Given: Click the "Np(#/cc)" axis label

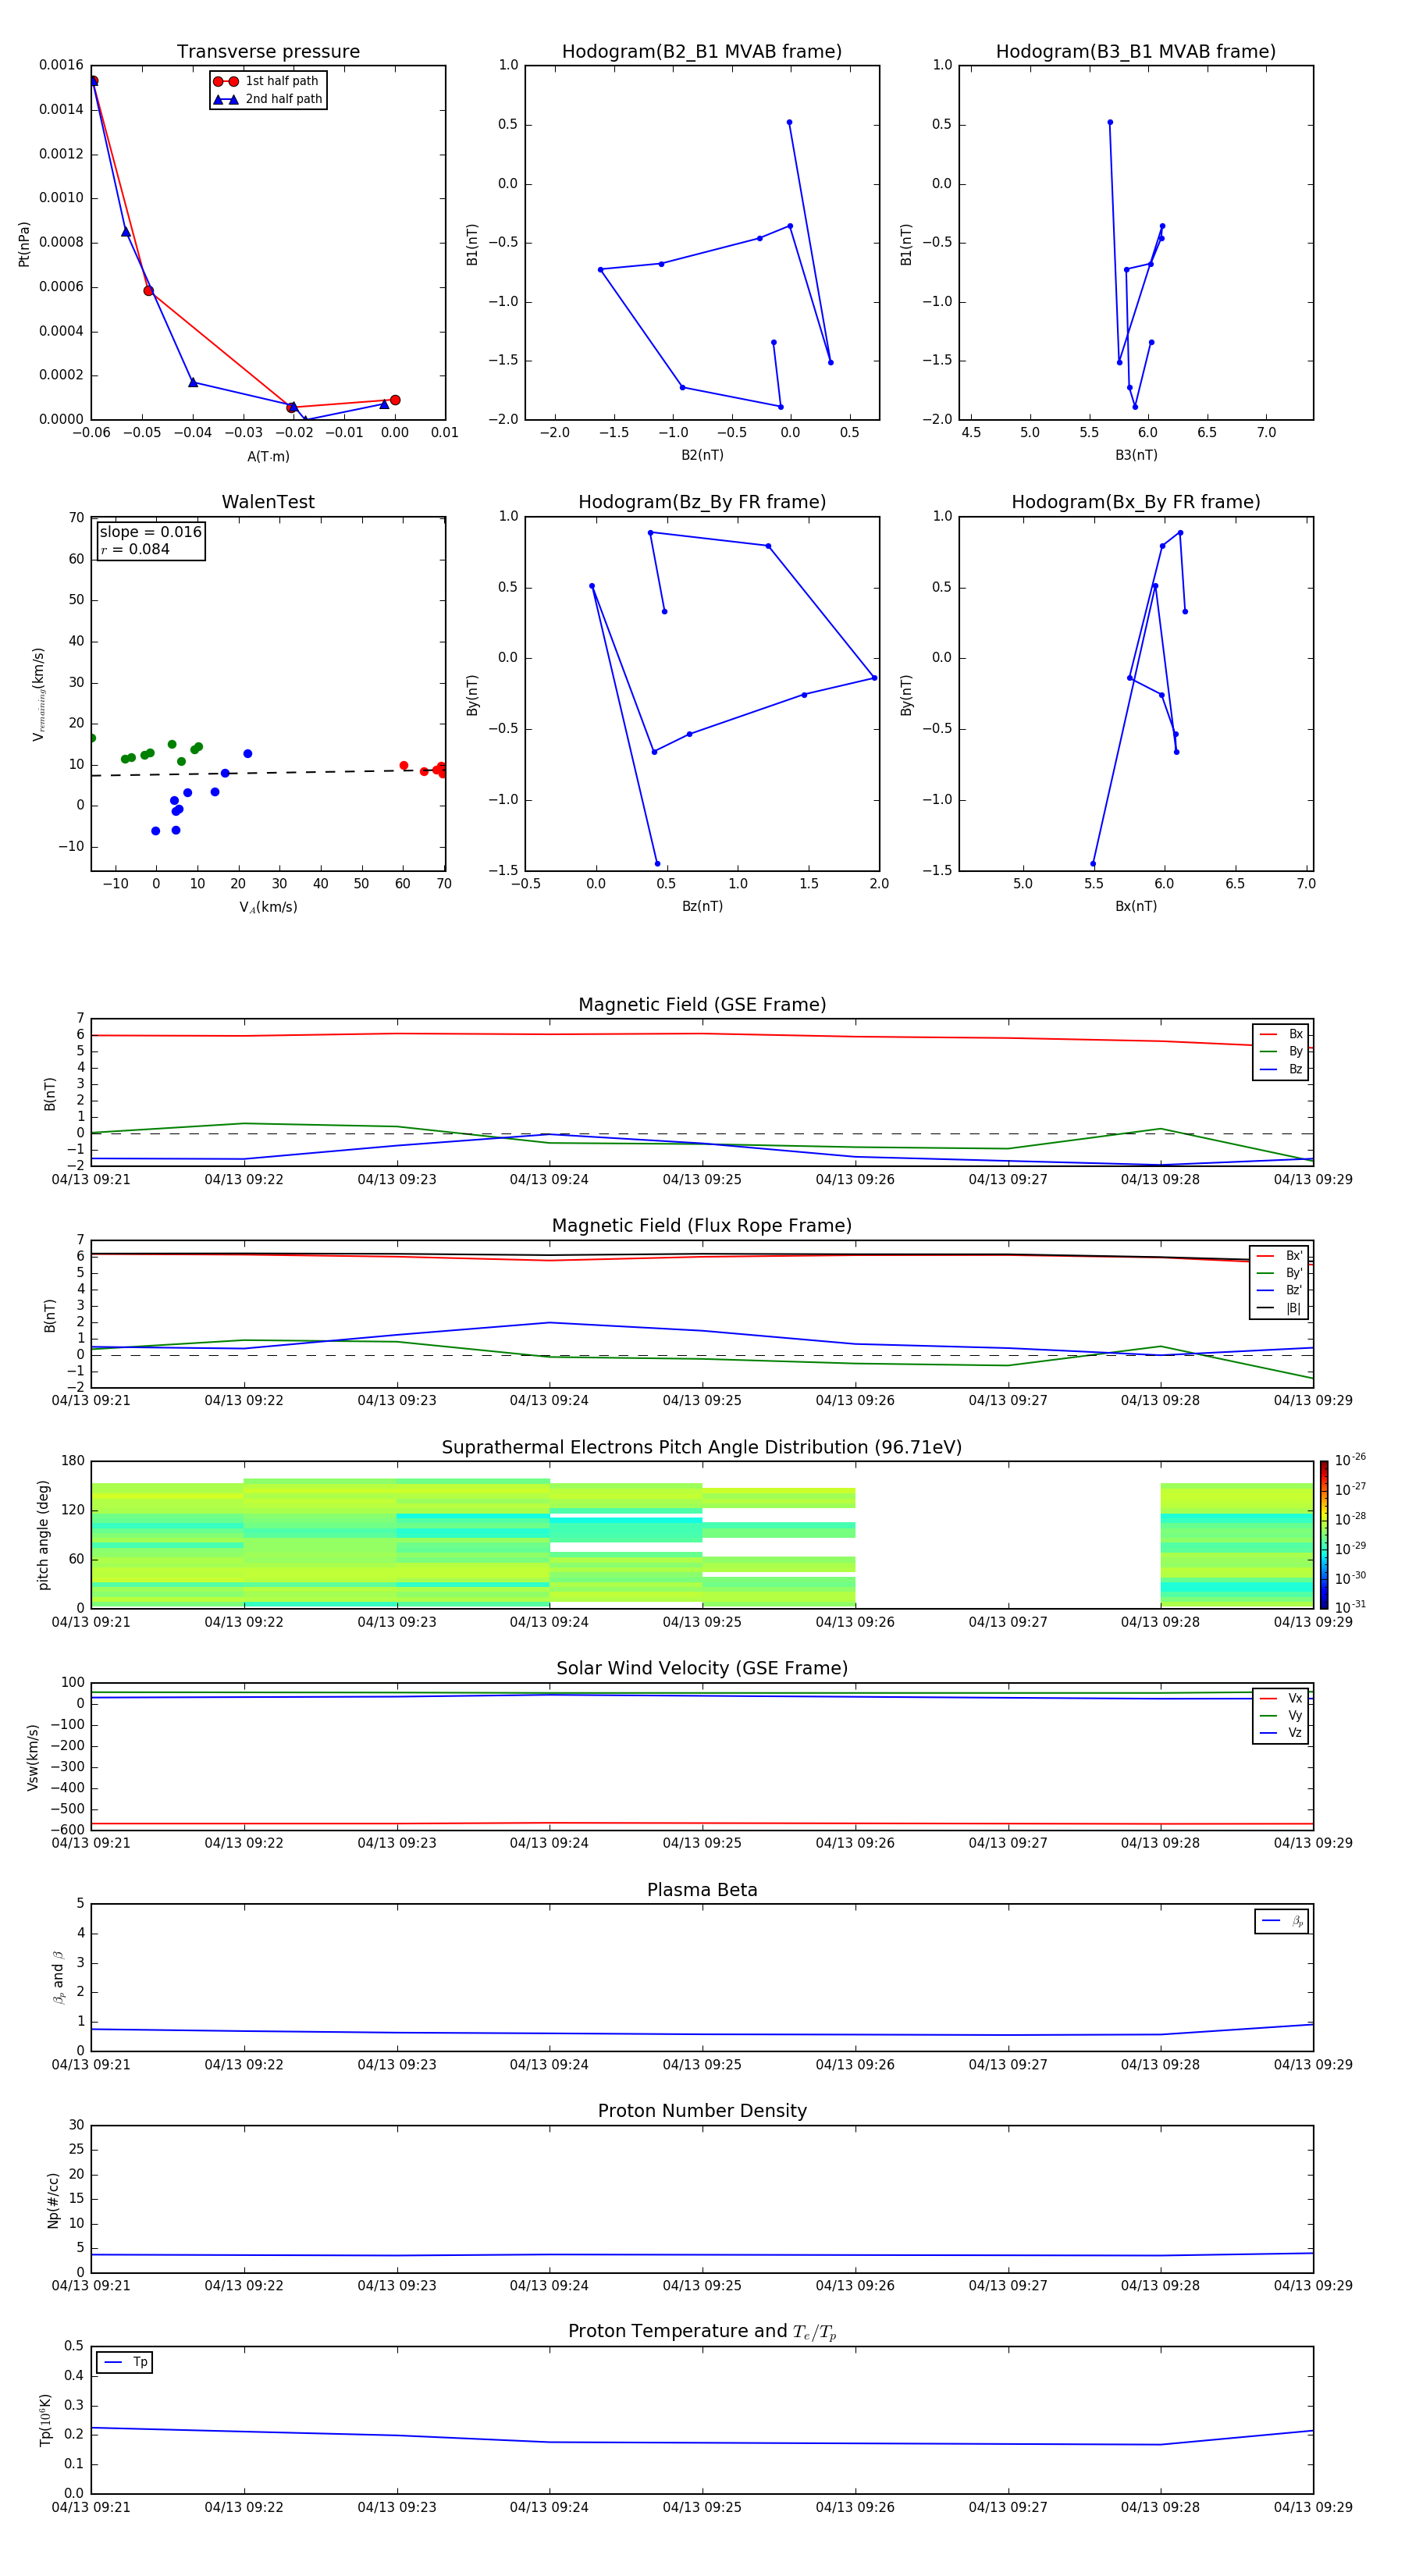Looking at the screenshot, I should pyautogui.click(x=53, y=2199).
